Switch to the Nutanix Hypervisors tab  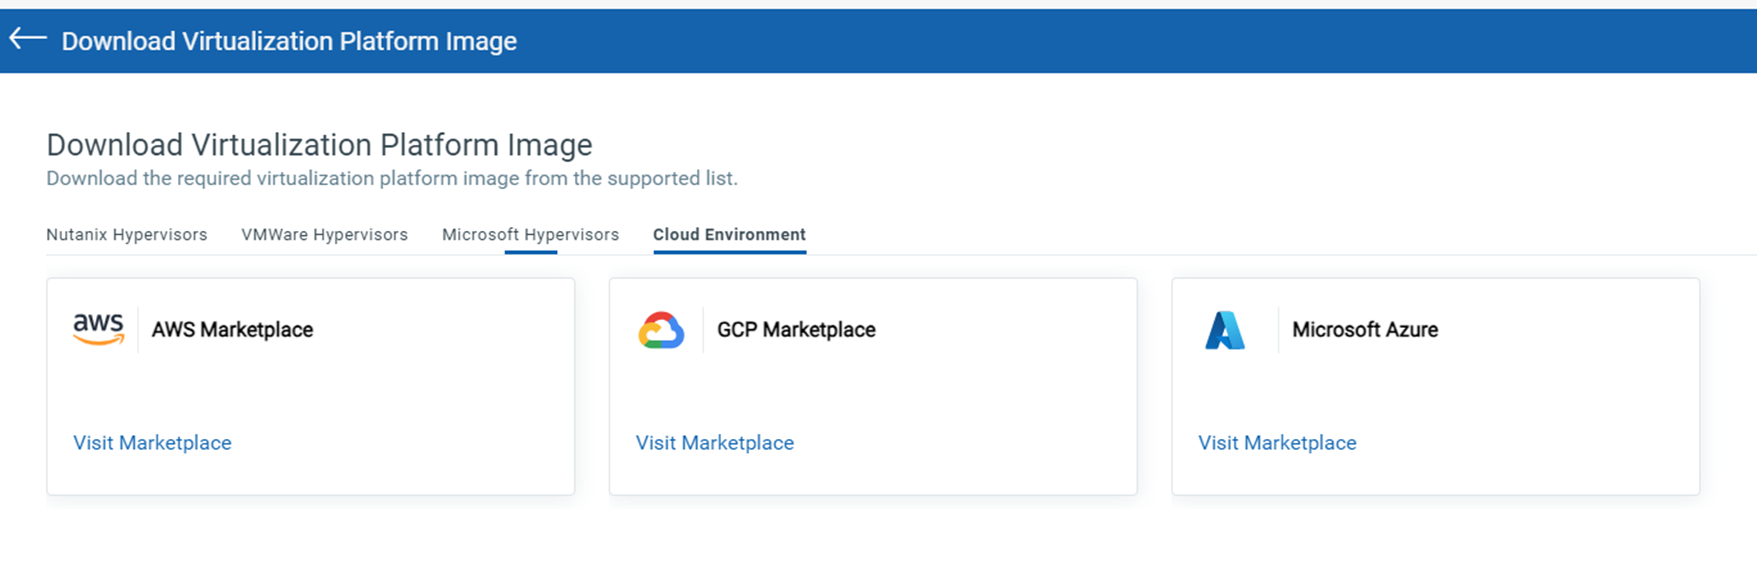coord(127,234)
